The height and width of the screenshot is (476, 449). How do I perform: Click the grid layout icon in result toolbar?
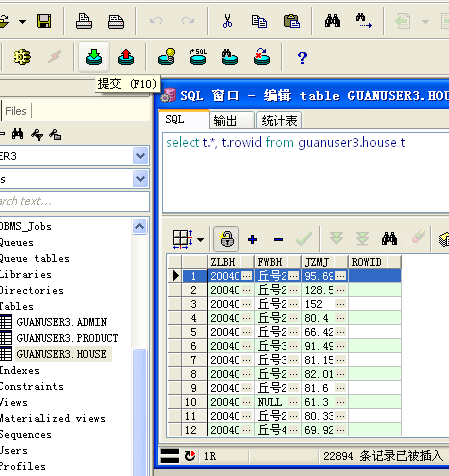(x=182, y=239)
